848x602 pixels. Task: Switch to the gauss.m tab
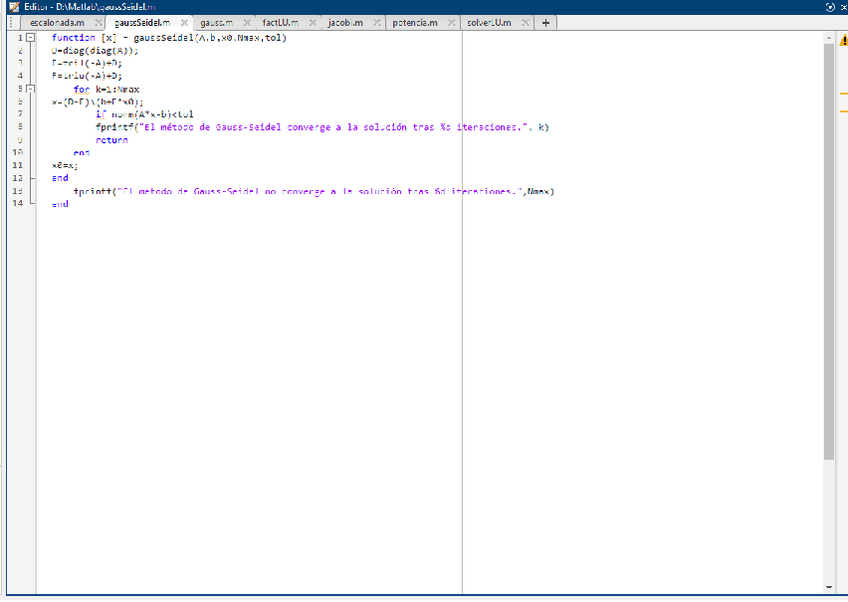click(216, 22)
